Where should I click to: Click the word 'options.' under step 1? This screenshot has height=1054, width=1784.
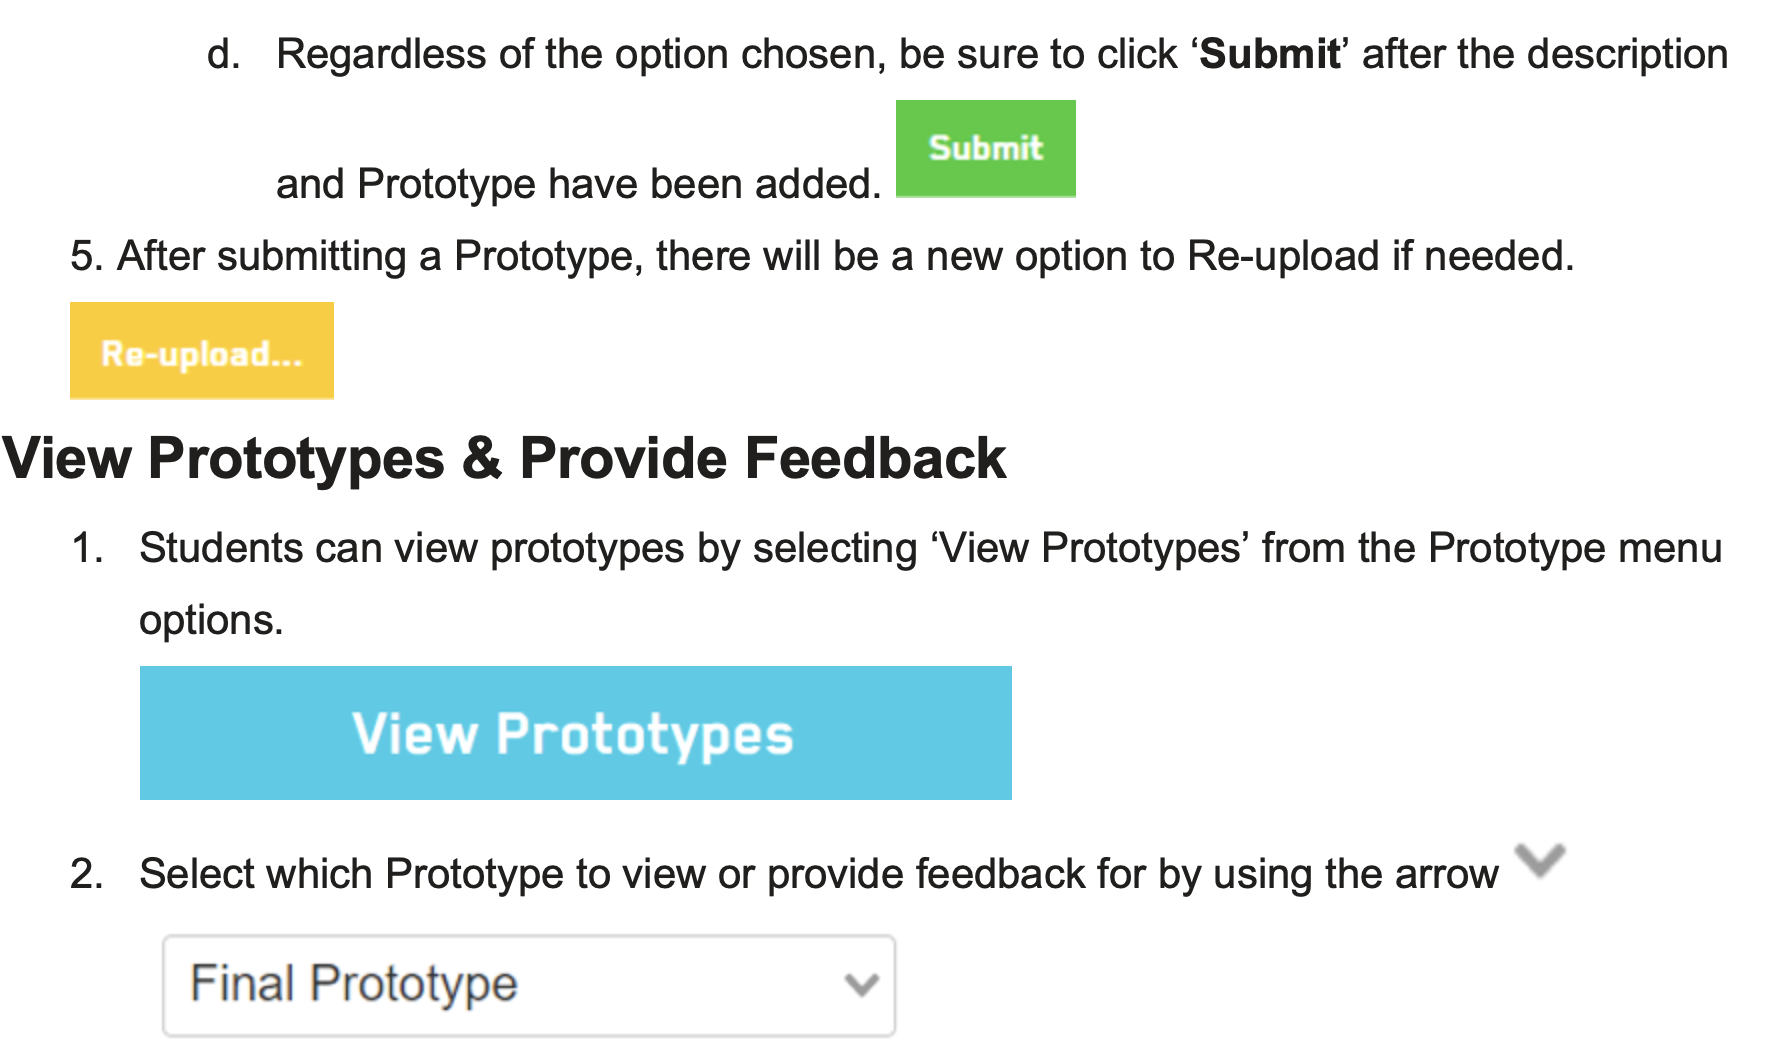click(x=211, y=620)
